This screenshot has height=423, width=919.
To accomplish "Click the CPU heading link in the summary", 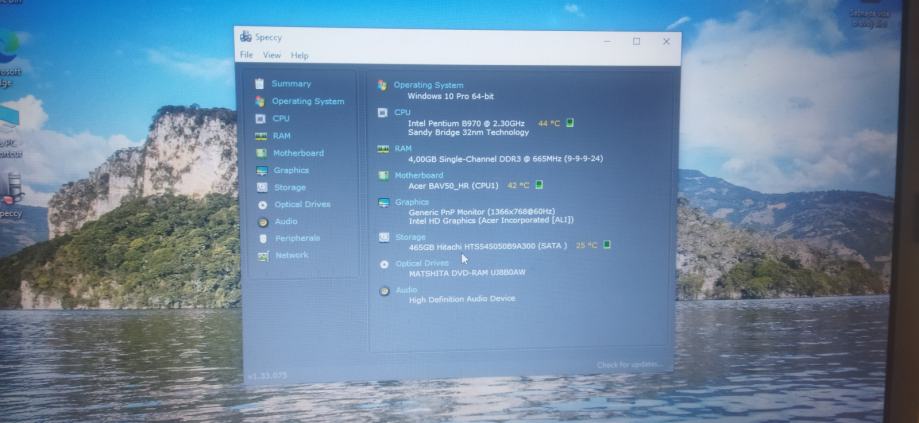I will pos(403,112).
